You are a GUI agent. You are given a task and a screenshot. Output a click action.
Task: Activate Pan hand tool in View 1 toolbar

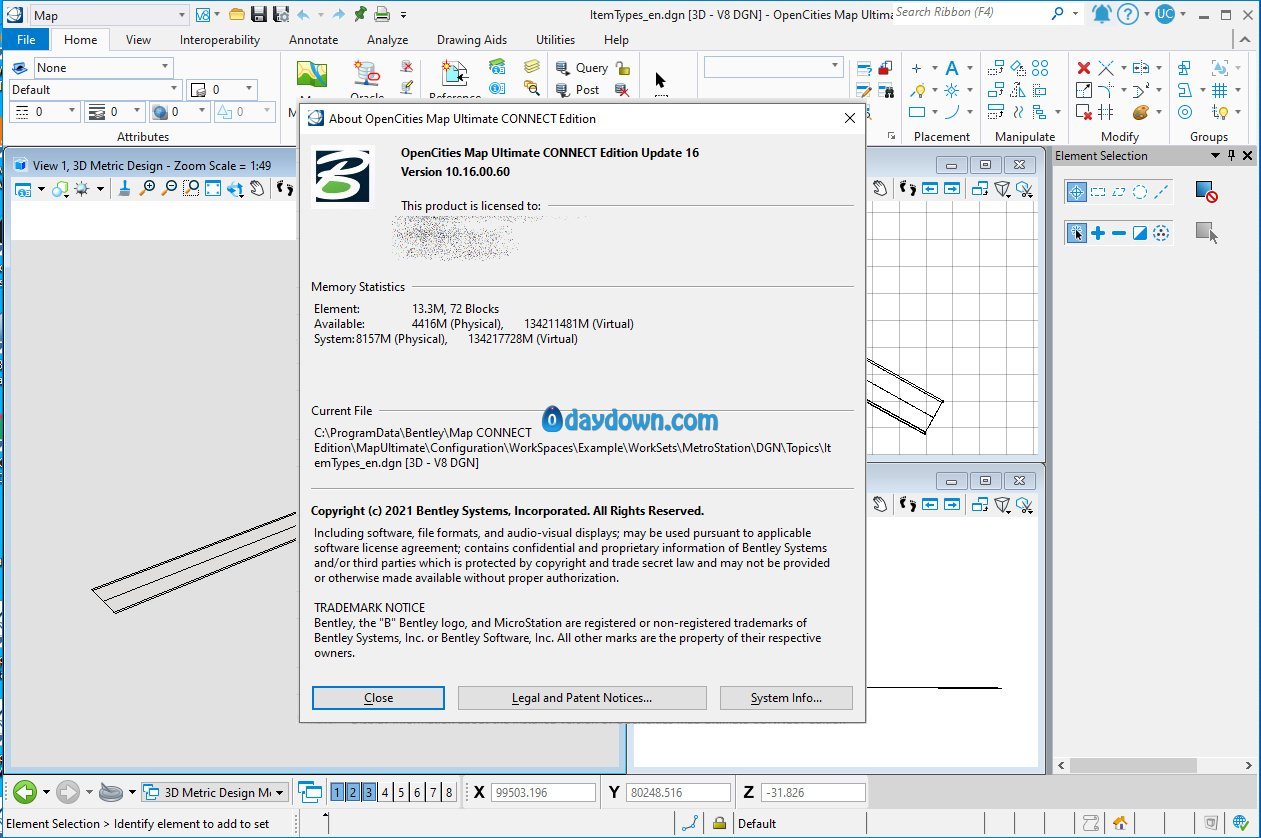coord(258,188)
